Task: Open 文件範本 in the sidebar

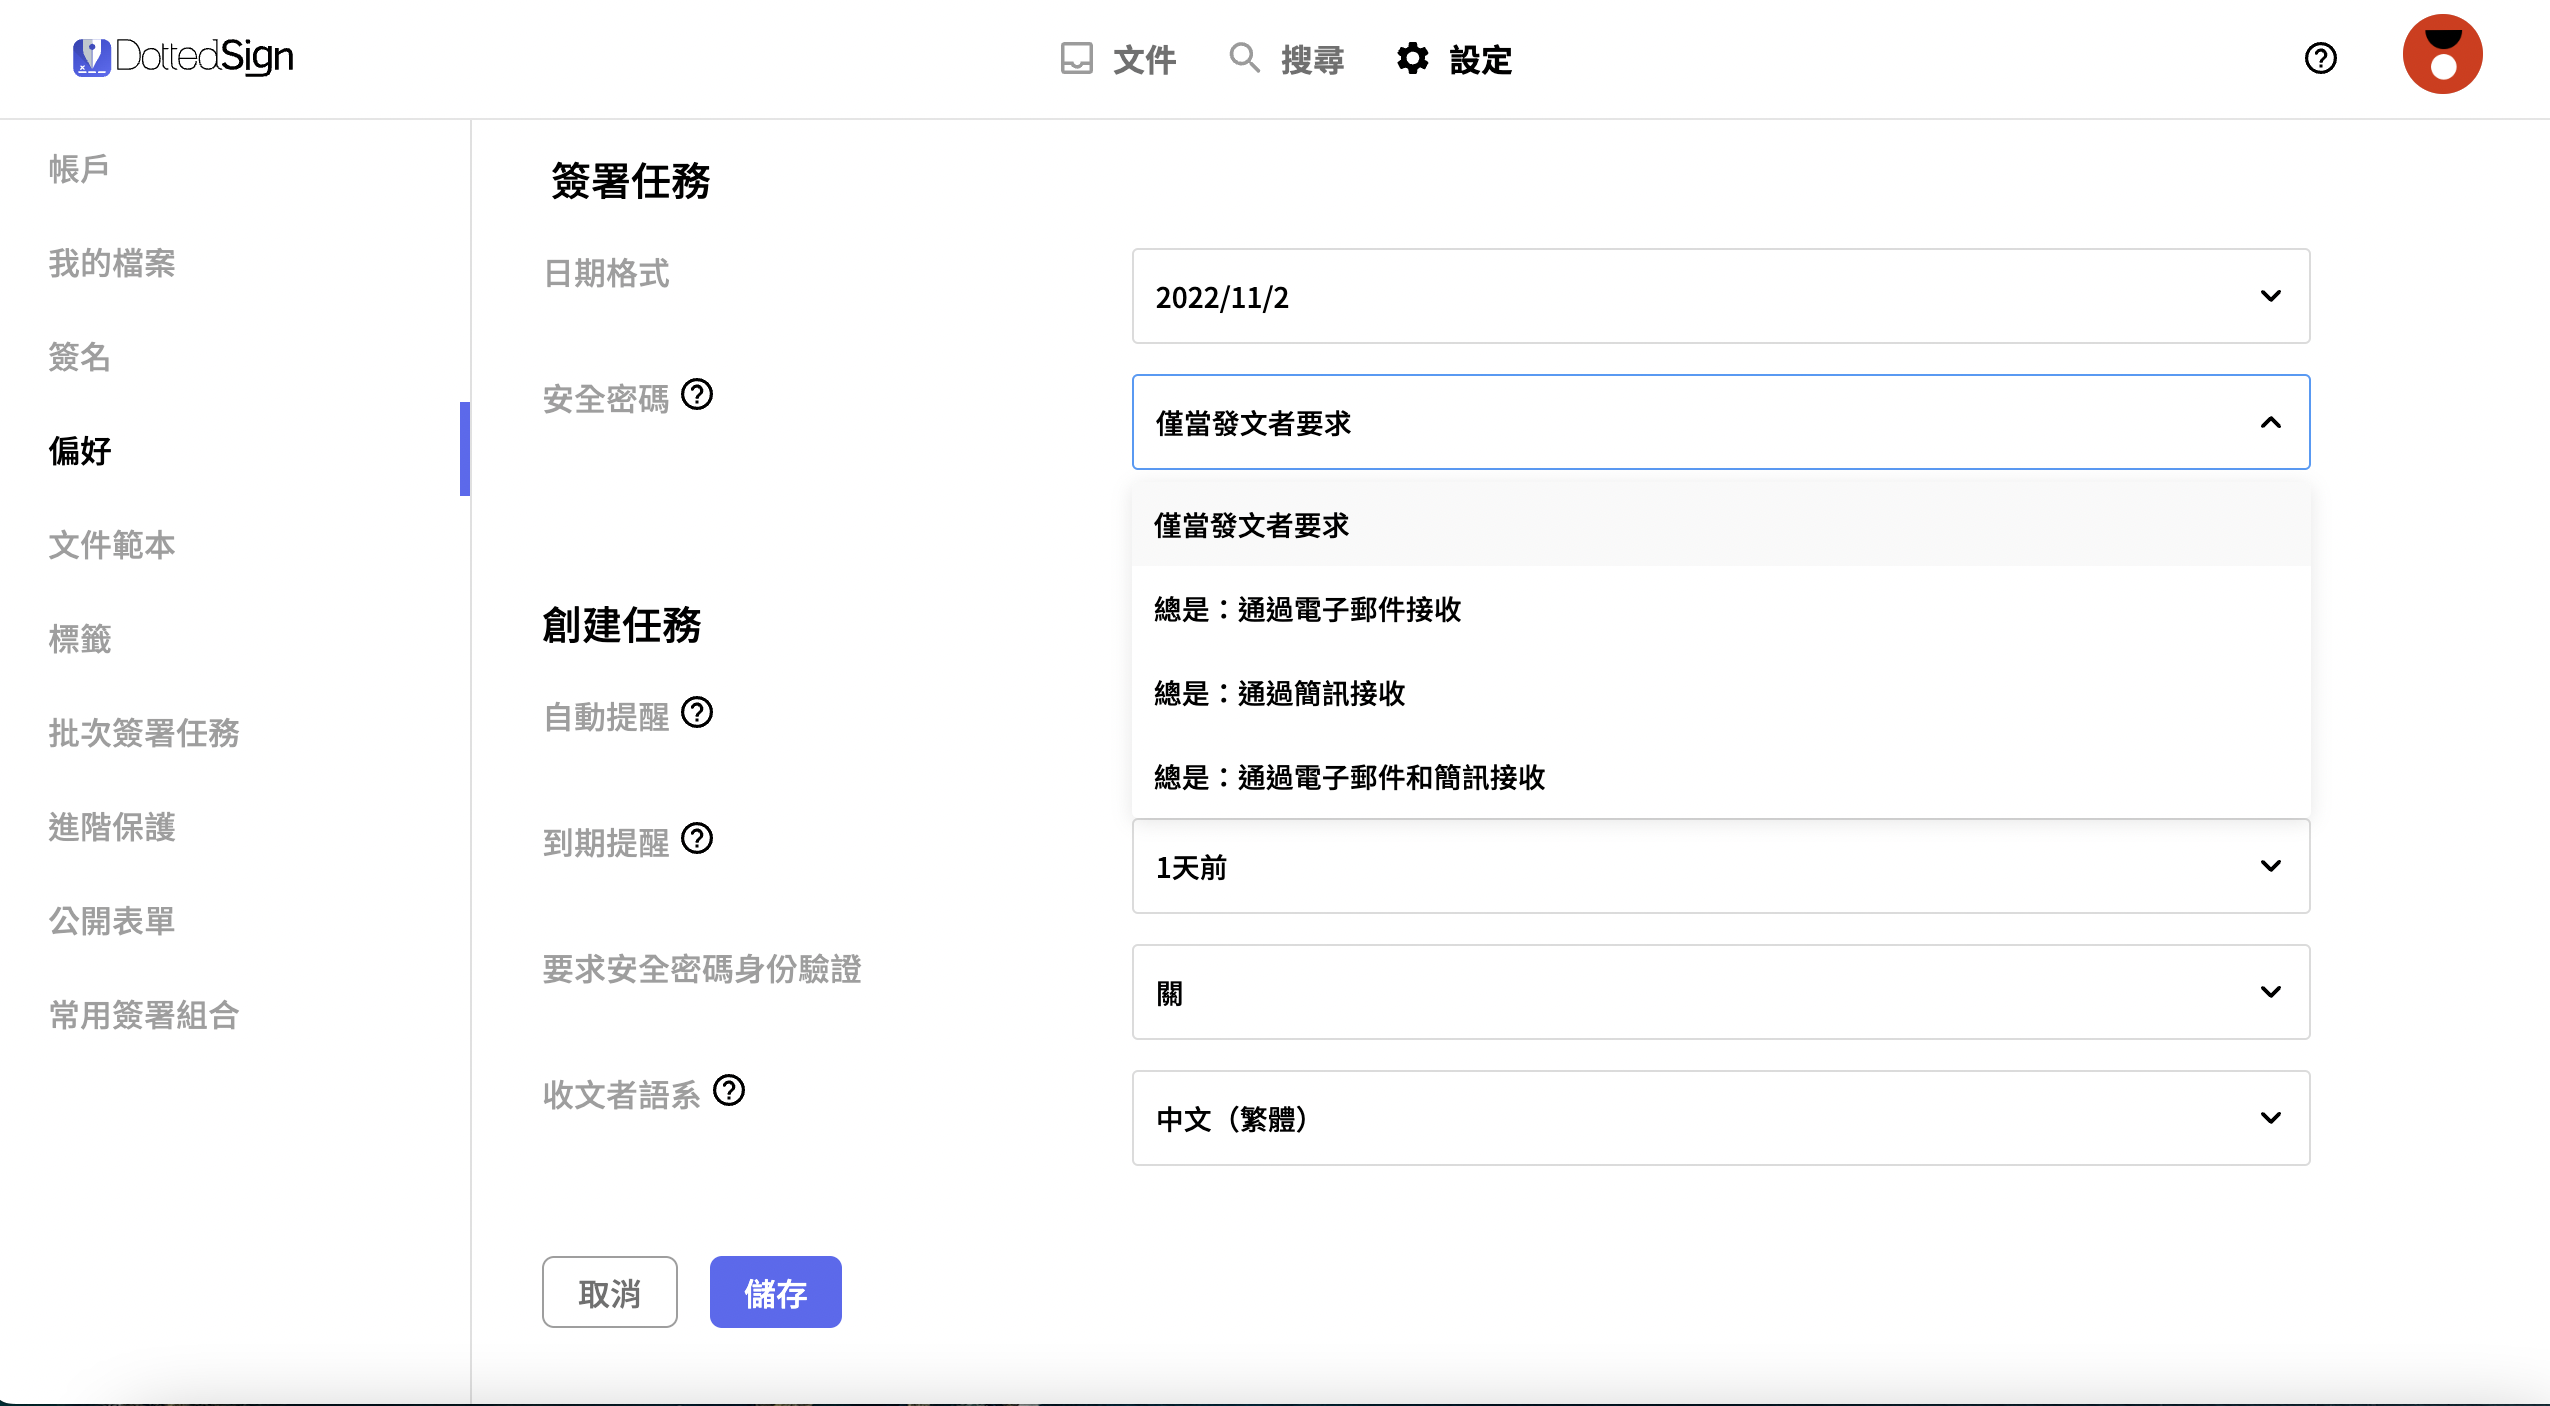Action: point(112,545)
